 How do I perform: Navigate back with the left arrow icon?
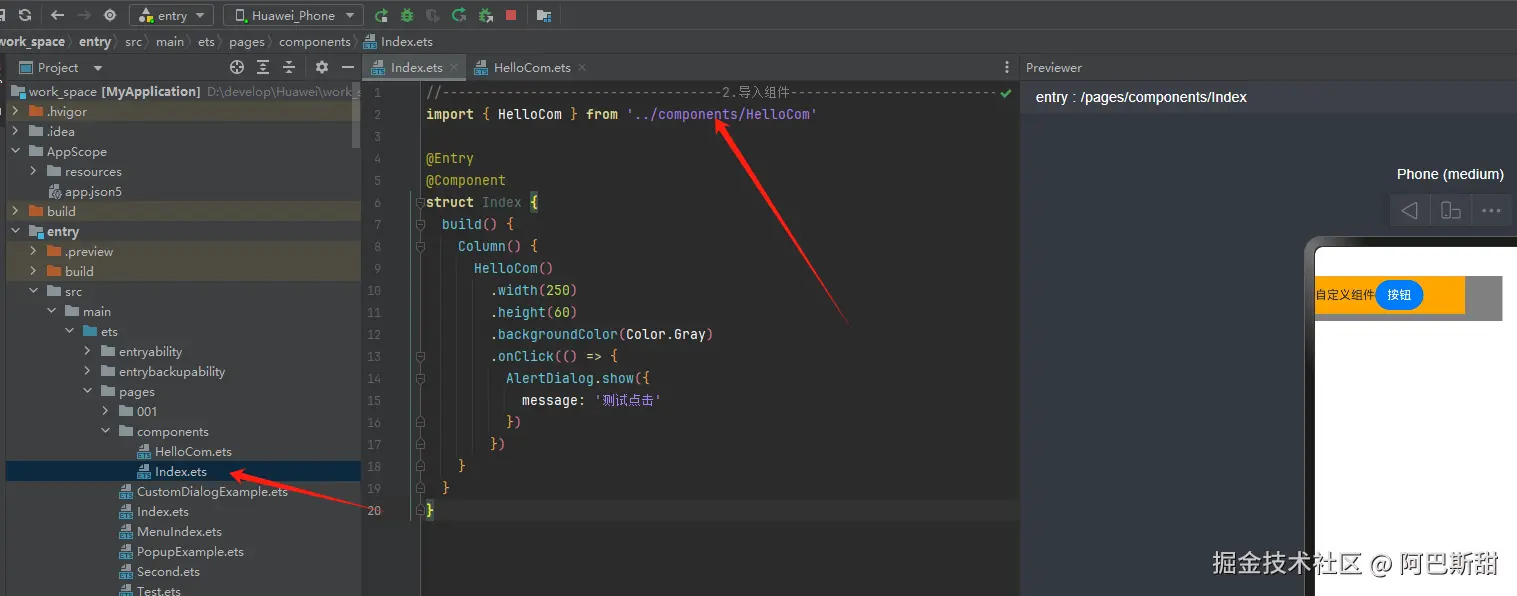57,15
